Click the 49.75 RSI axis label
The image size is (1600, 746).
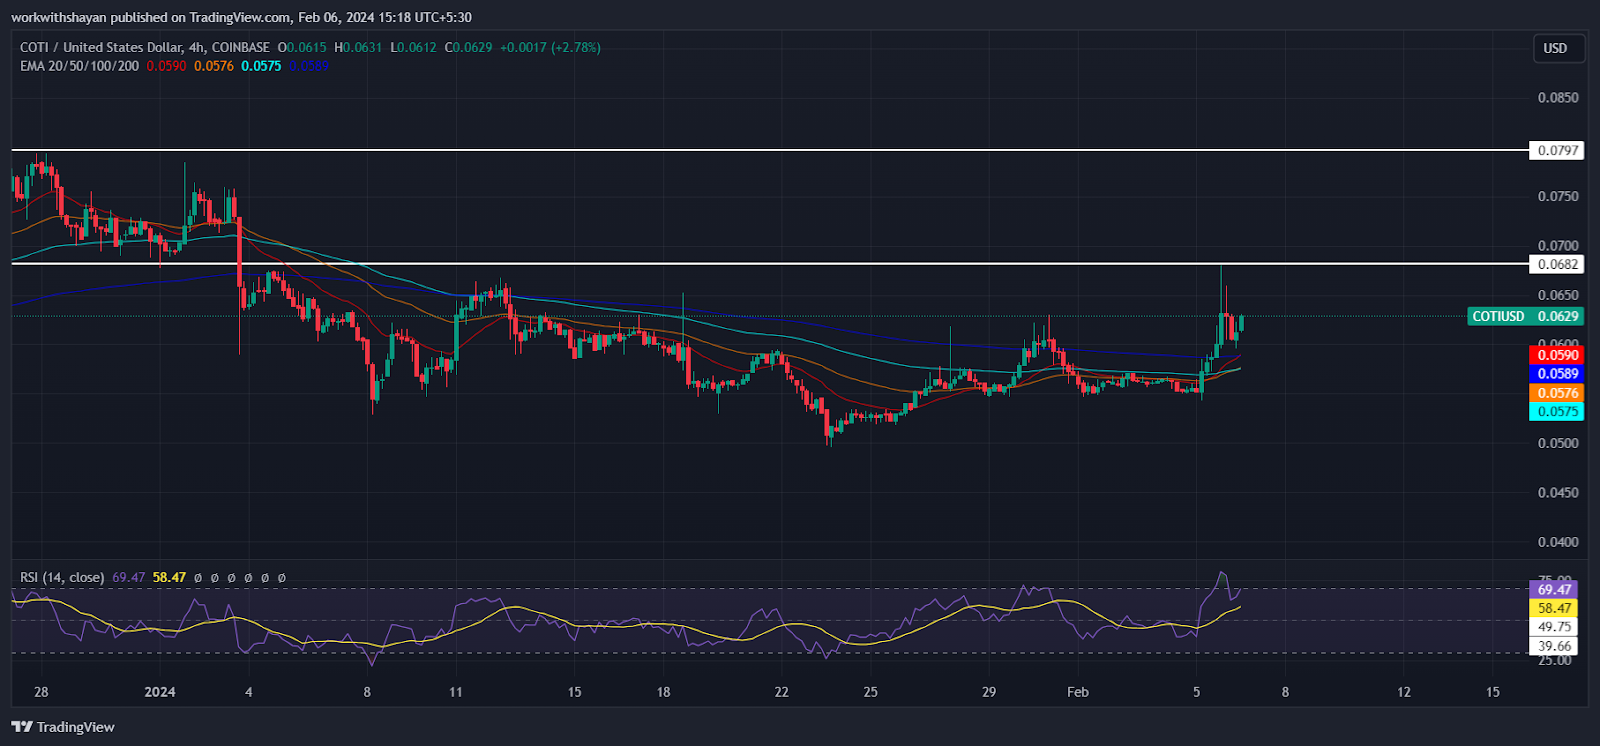coord(1554,627)
